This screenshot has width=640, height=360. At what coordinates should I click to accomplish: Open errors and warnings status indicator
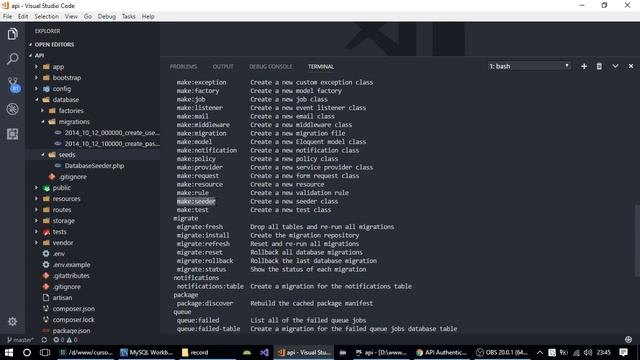pyautogui.click(x=65, y=340)
